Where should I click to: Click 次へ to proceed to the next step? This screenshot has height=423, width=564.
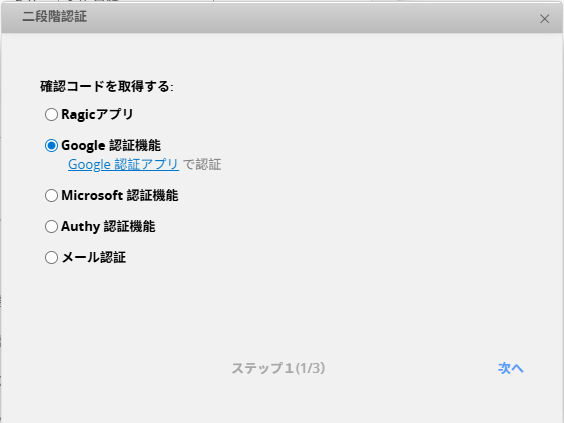pyautogui.click(x=510, y=368)
